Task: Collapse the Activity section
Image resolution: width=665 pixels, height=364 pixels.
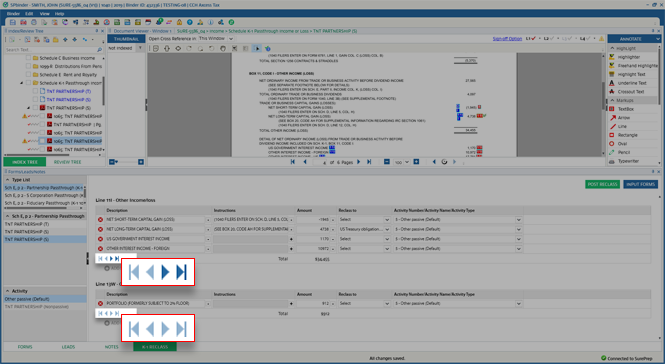Action: 7,291
